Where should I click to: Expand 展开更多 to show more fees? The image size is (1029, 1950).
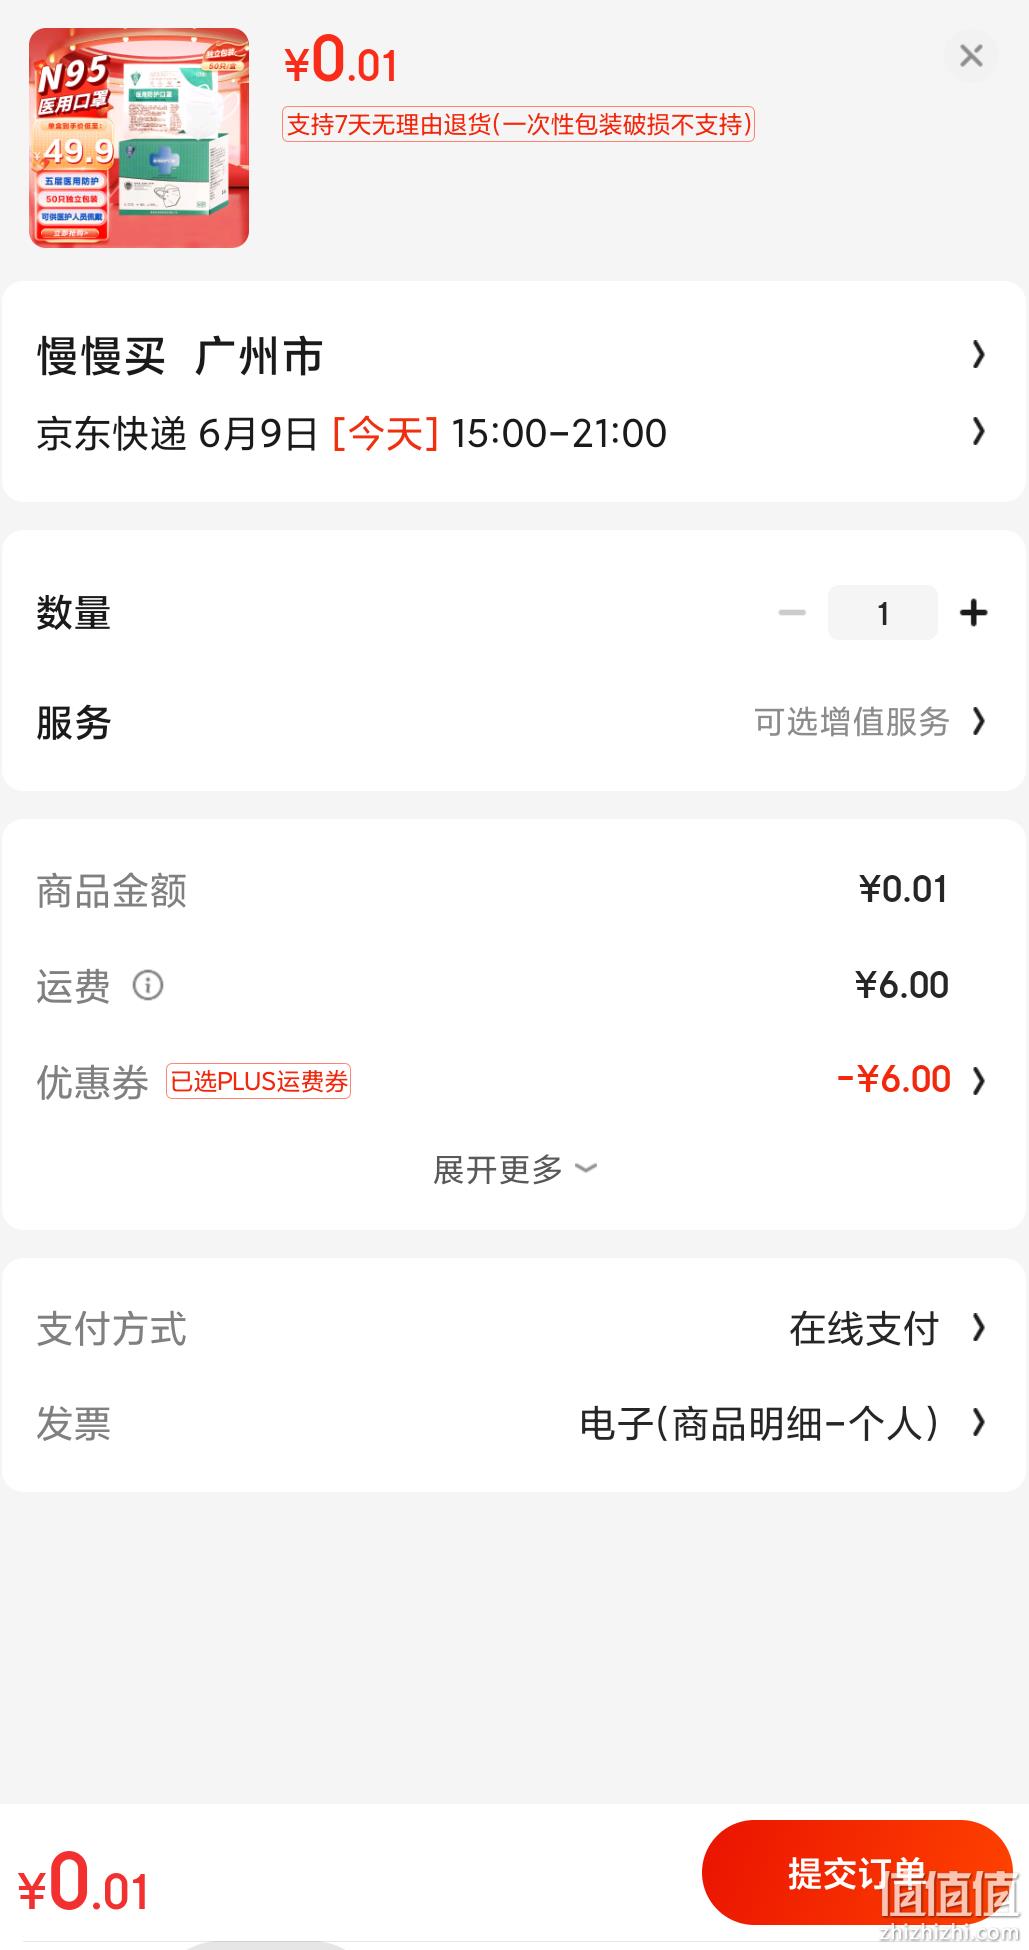[515, 1169]
